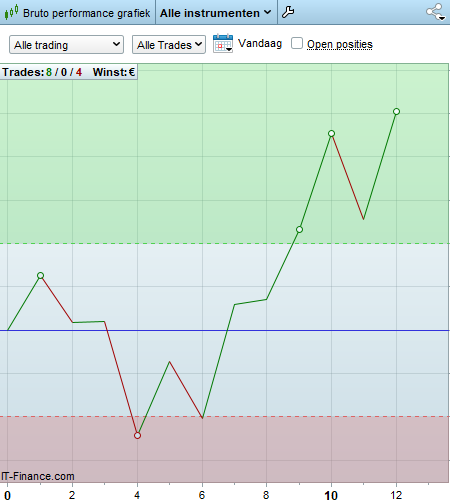
Task: Click the x-axis label 4
Action: 137,495
